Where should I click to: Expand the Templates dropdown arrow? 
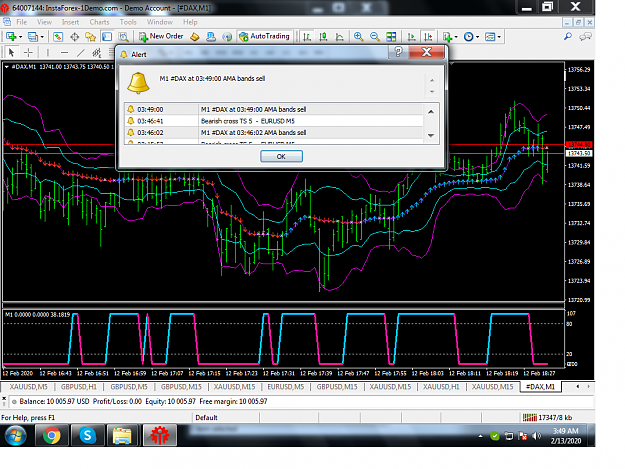pos(499,37)
